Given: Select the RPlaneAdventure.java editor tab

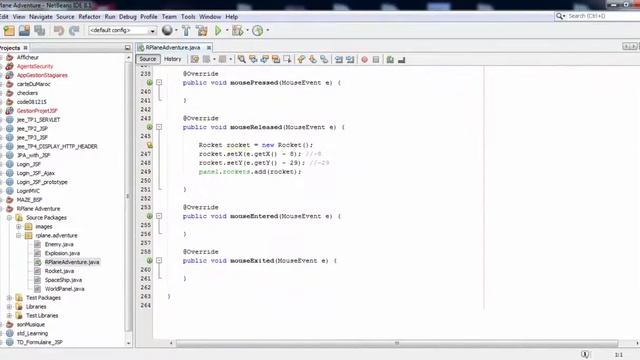Looking at the screenshot, I should (173, 48).
